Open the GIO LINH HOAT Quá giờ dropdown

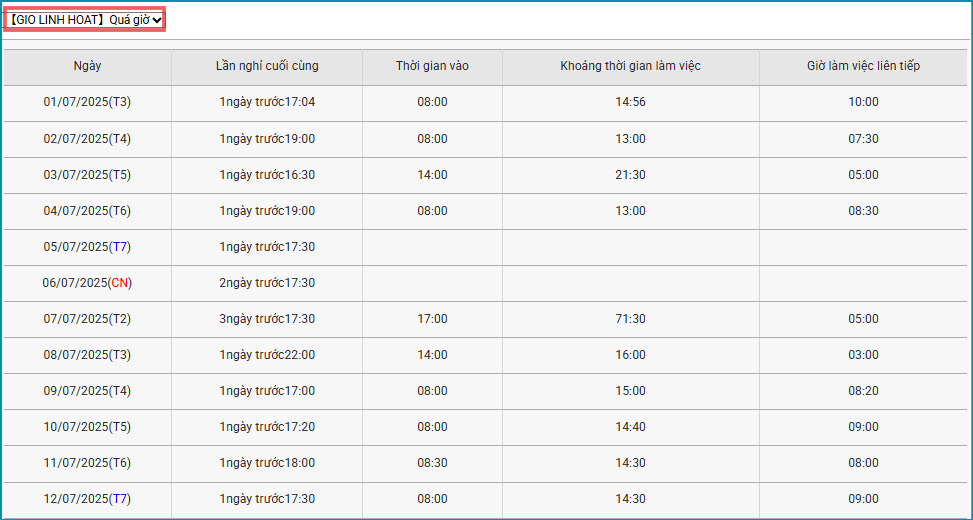click(x=86, y=20)
